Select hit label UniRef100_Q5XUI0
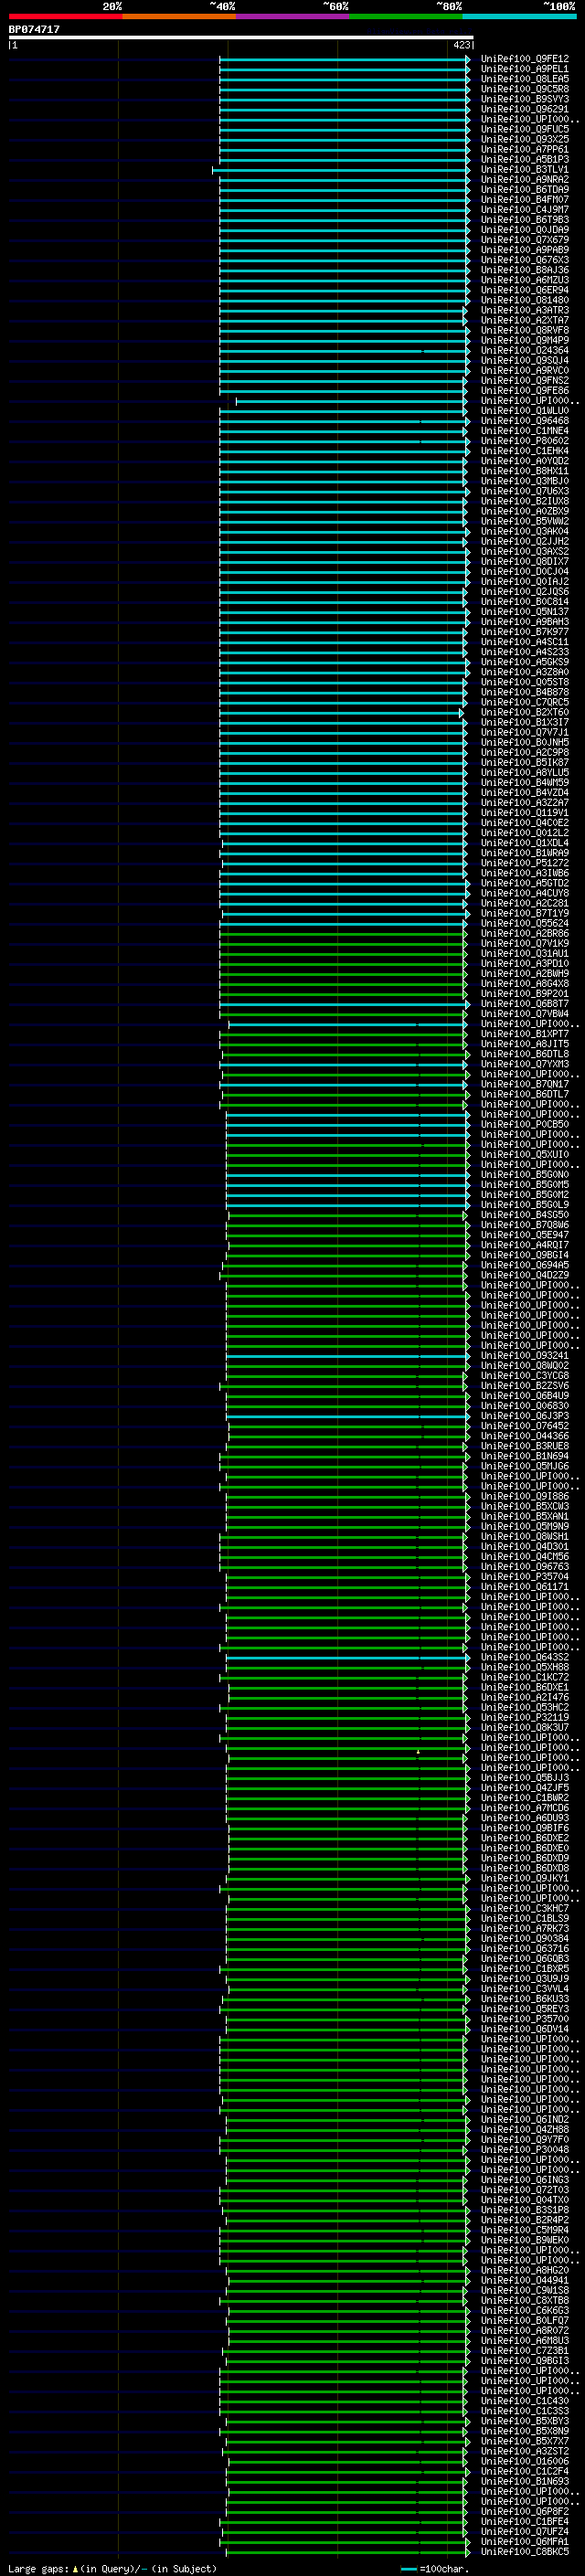The width and height of the screenshot is (585, 2576). coord(525,1155)
